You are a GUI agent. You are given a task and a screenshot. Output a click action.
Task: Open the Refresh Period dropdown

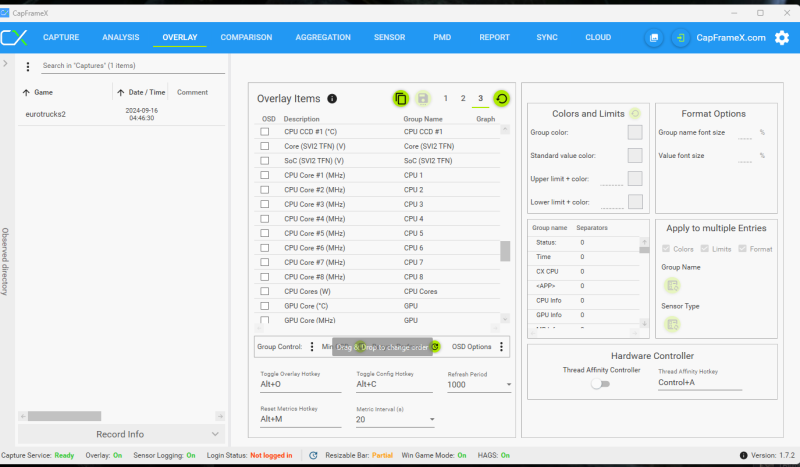[509, 384]
